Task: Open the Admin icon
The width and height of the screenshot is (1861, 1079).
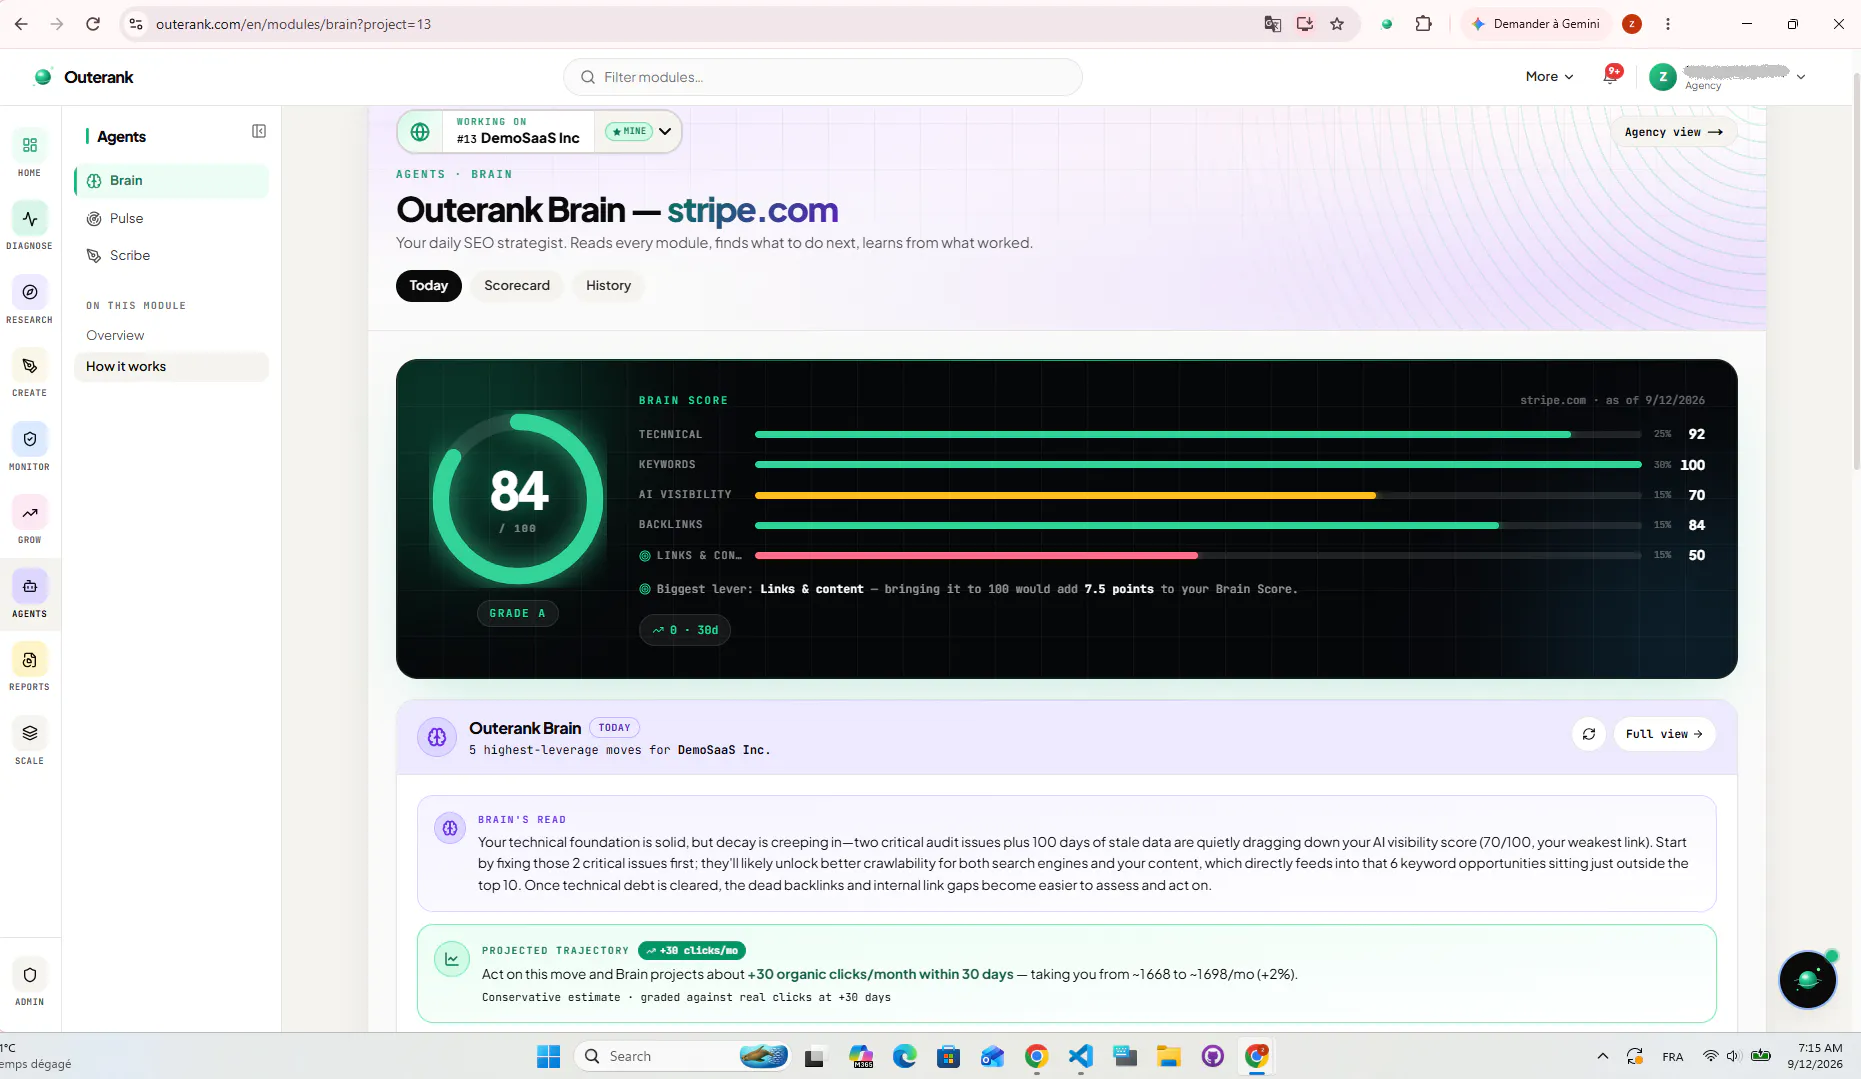Action: pos(30,975)
